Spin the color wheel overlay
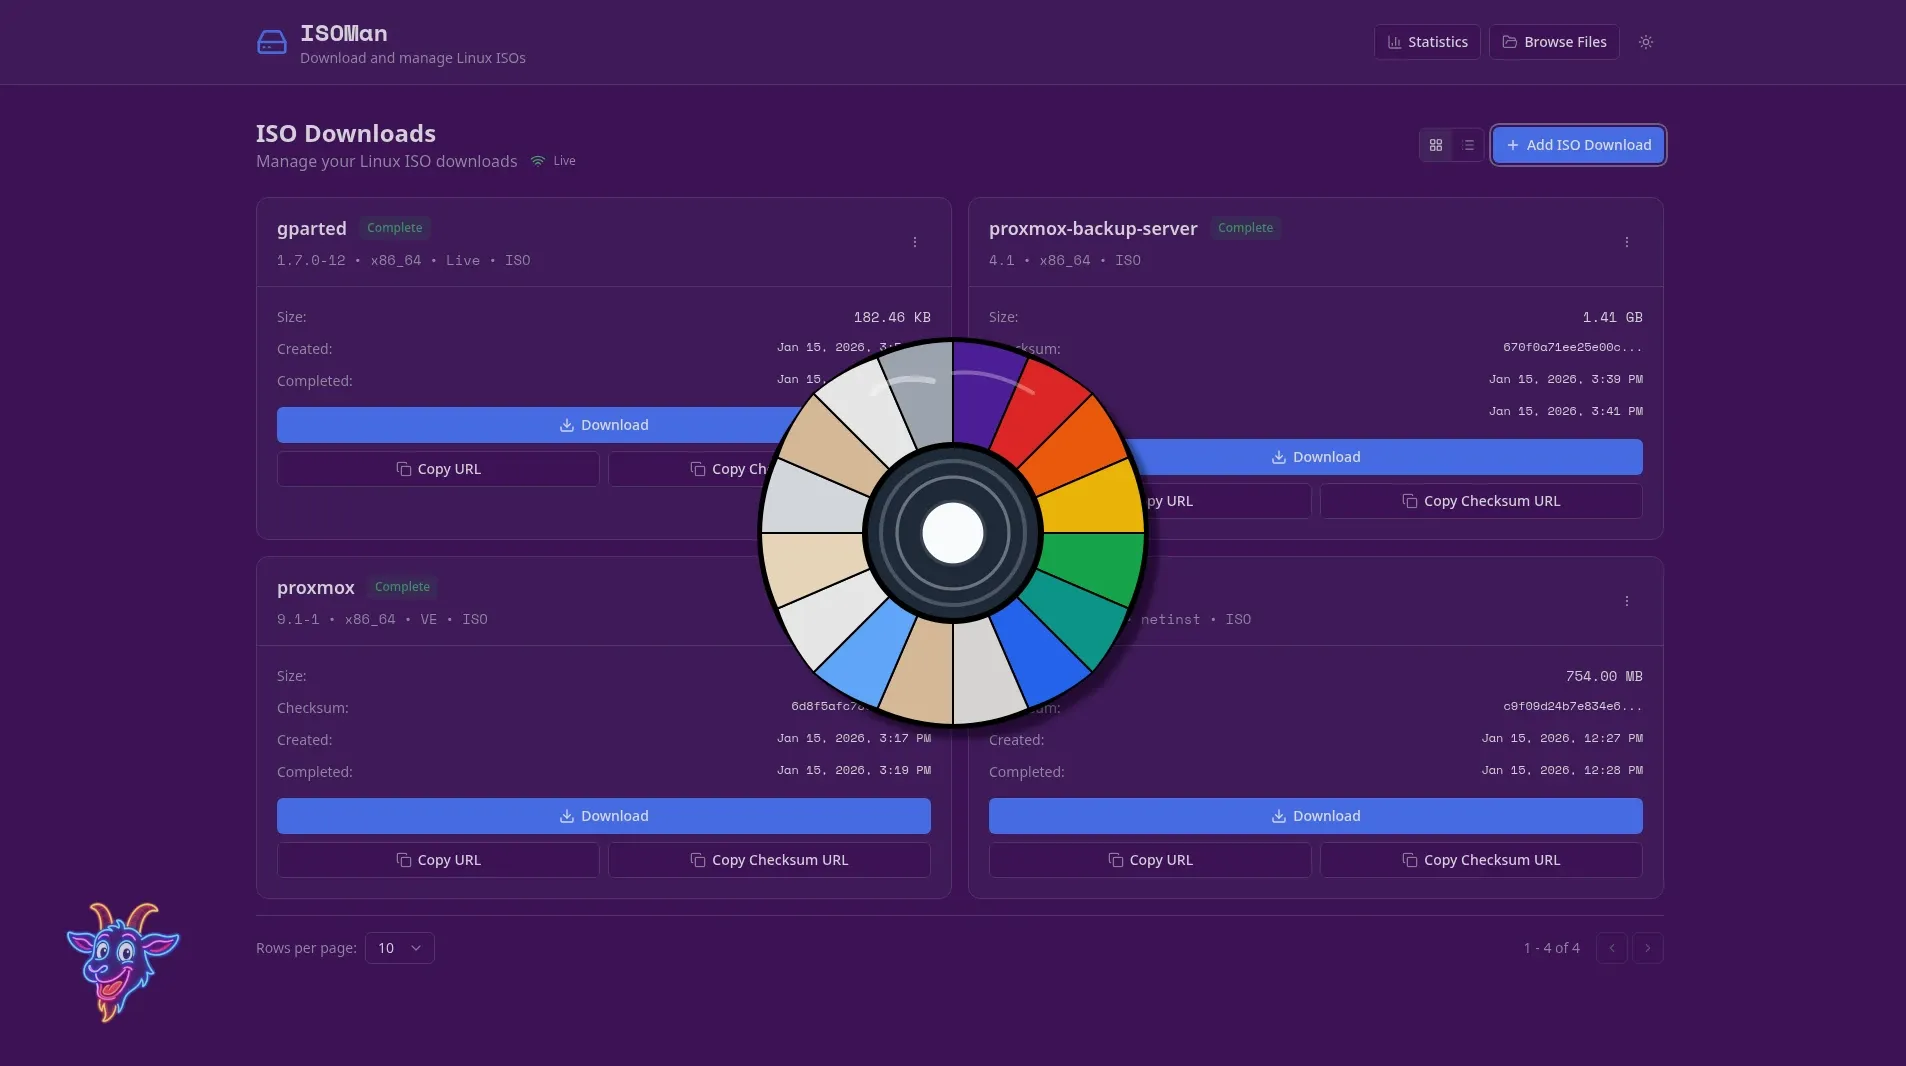This screenshot has height=1066, width=1906. click(953, 534)
